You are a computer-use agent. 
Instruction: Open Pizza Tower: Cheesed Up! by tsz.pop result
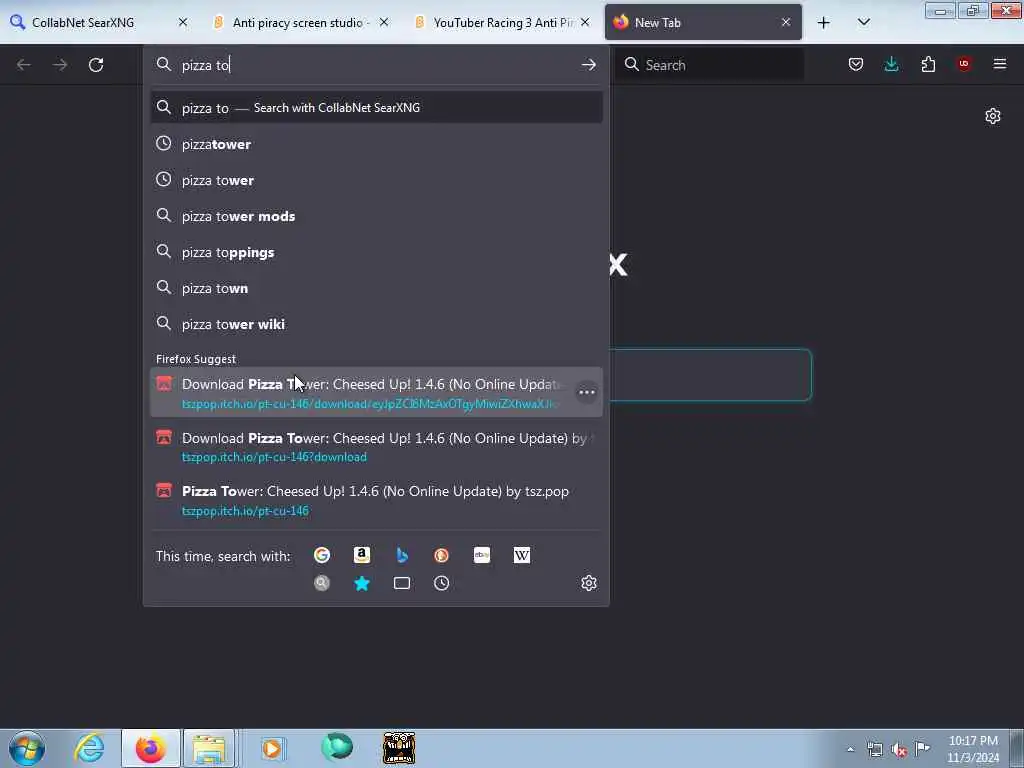376,500
